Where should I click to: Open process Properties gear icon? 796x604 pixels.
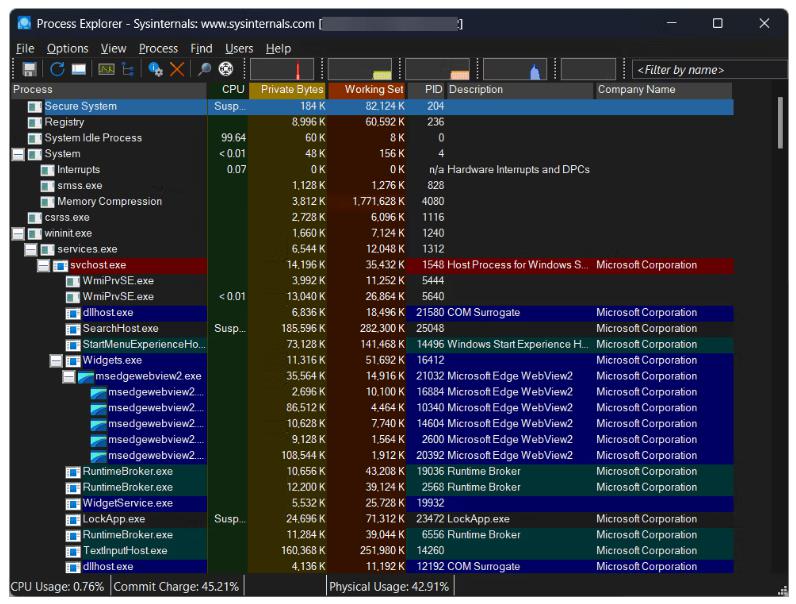tap(155, 69)
